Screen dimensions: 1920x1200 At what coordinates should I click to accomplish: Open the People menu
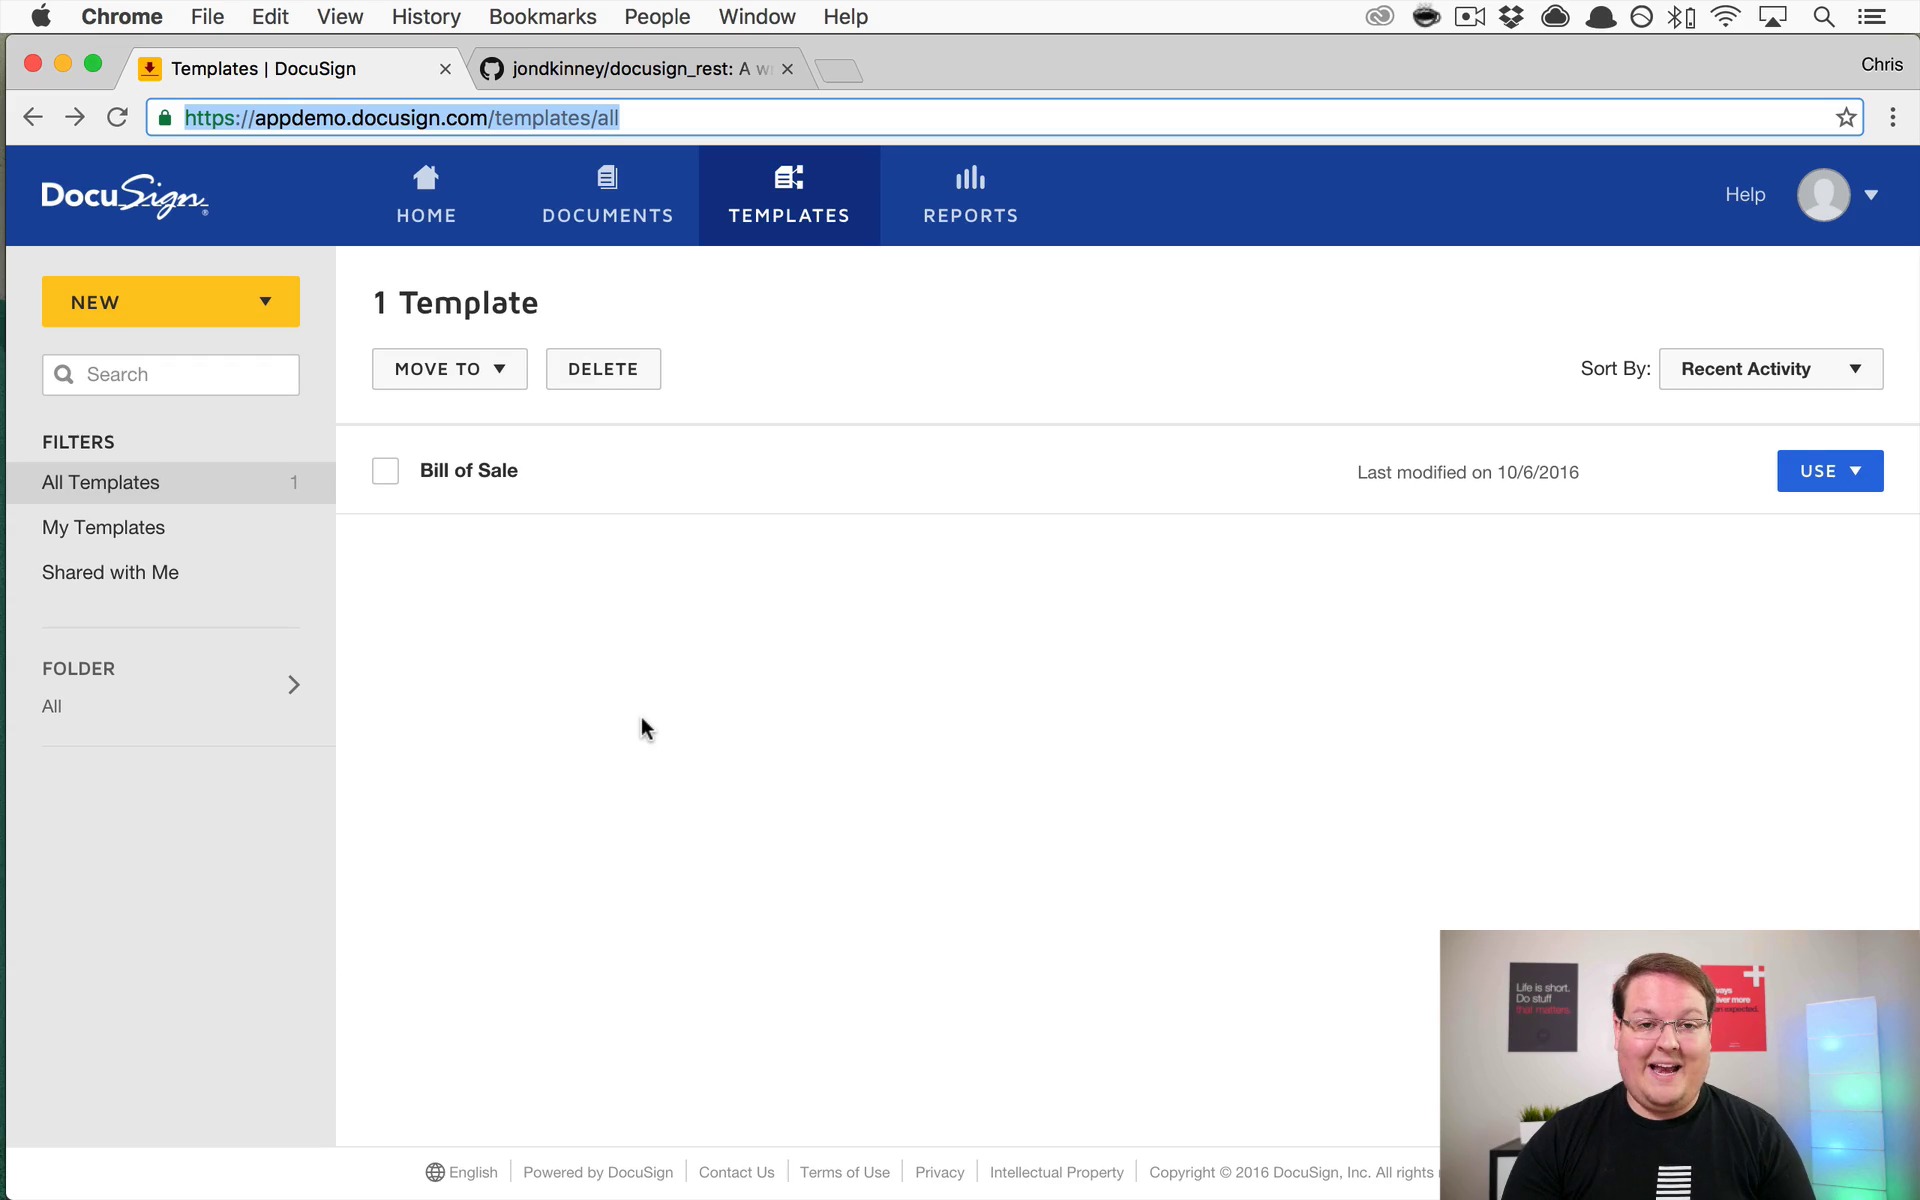pos(657,16)
